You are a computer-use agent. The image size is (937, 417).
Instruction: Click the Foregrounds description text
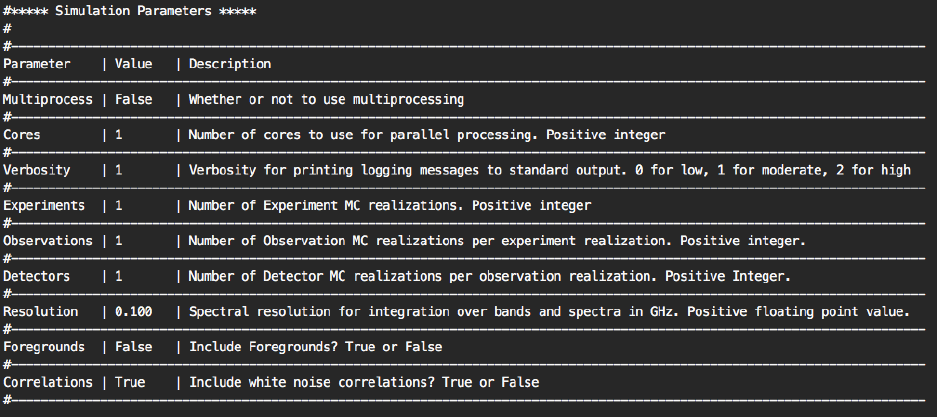tap(315, 347)
